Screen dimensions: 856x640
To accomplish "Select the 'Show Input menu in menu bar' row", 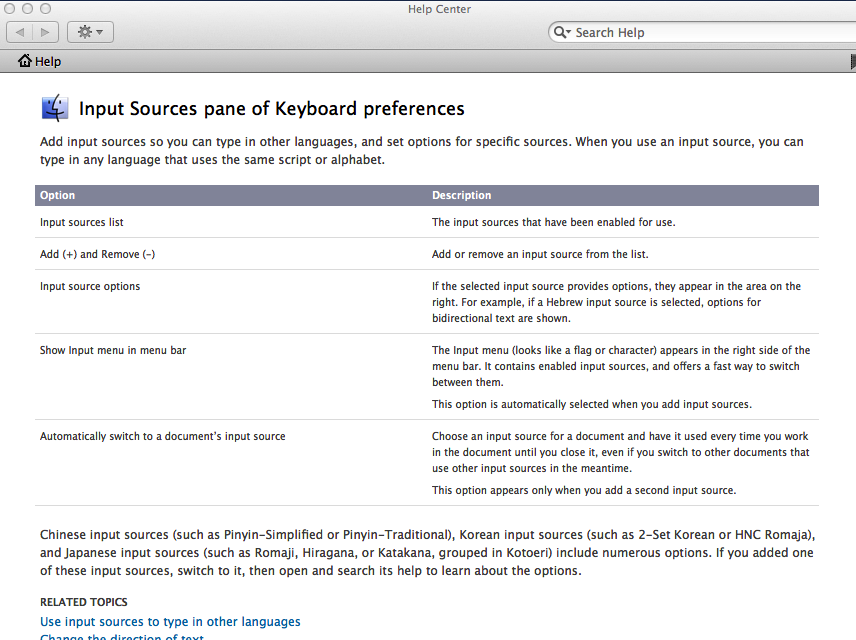I will point(113,350).
